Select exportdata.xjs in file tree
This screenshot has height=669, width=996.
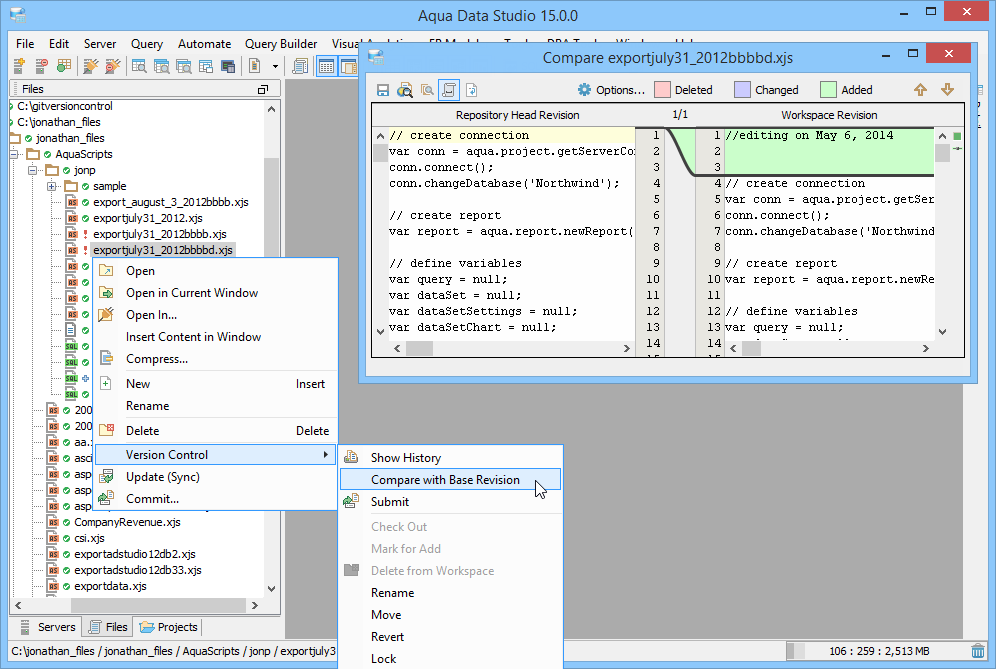click(x=110, y=586)
